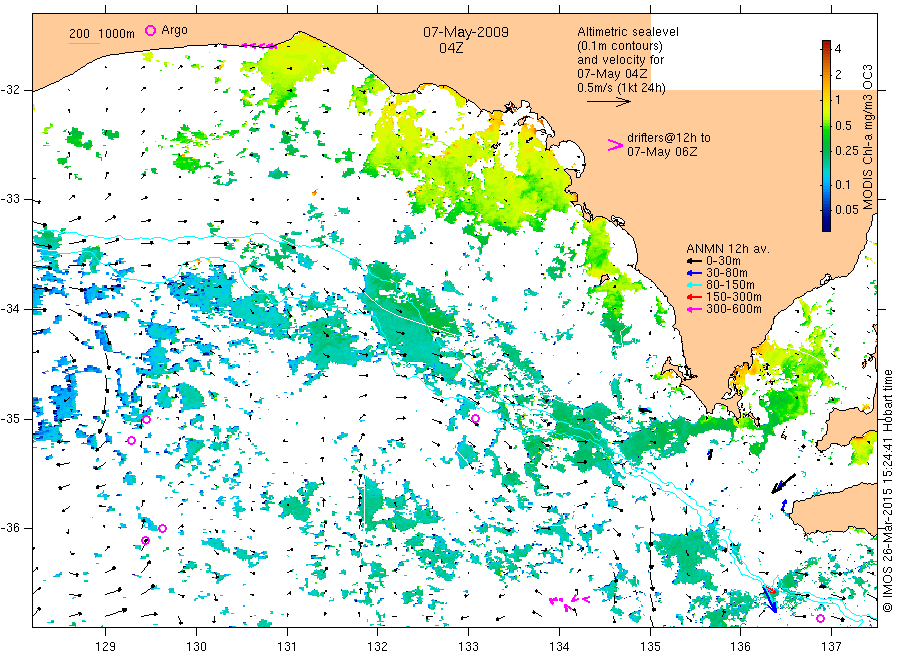
Task: Click the 'Altimetric sealevel' label
Action: click(x=628, y=32)
